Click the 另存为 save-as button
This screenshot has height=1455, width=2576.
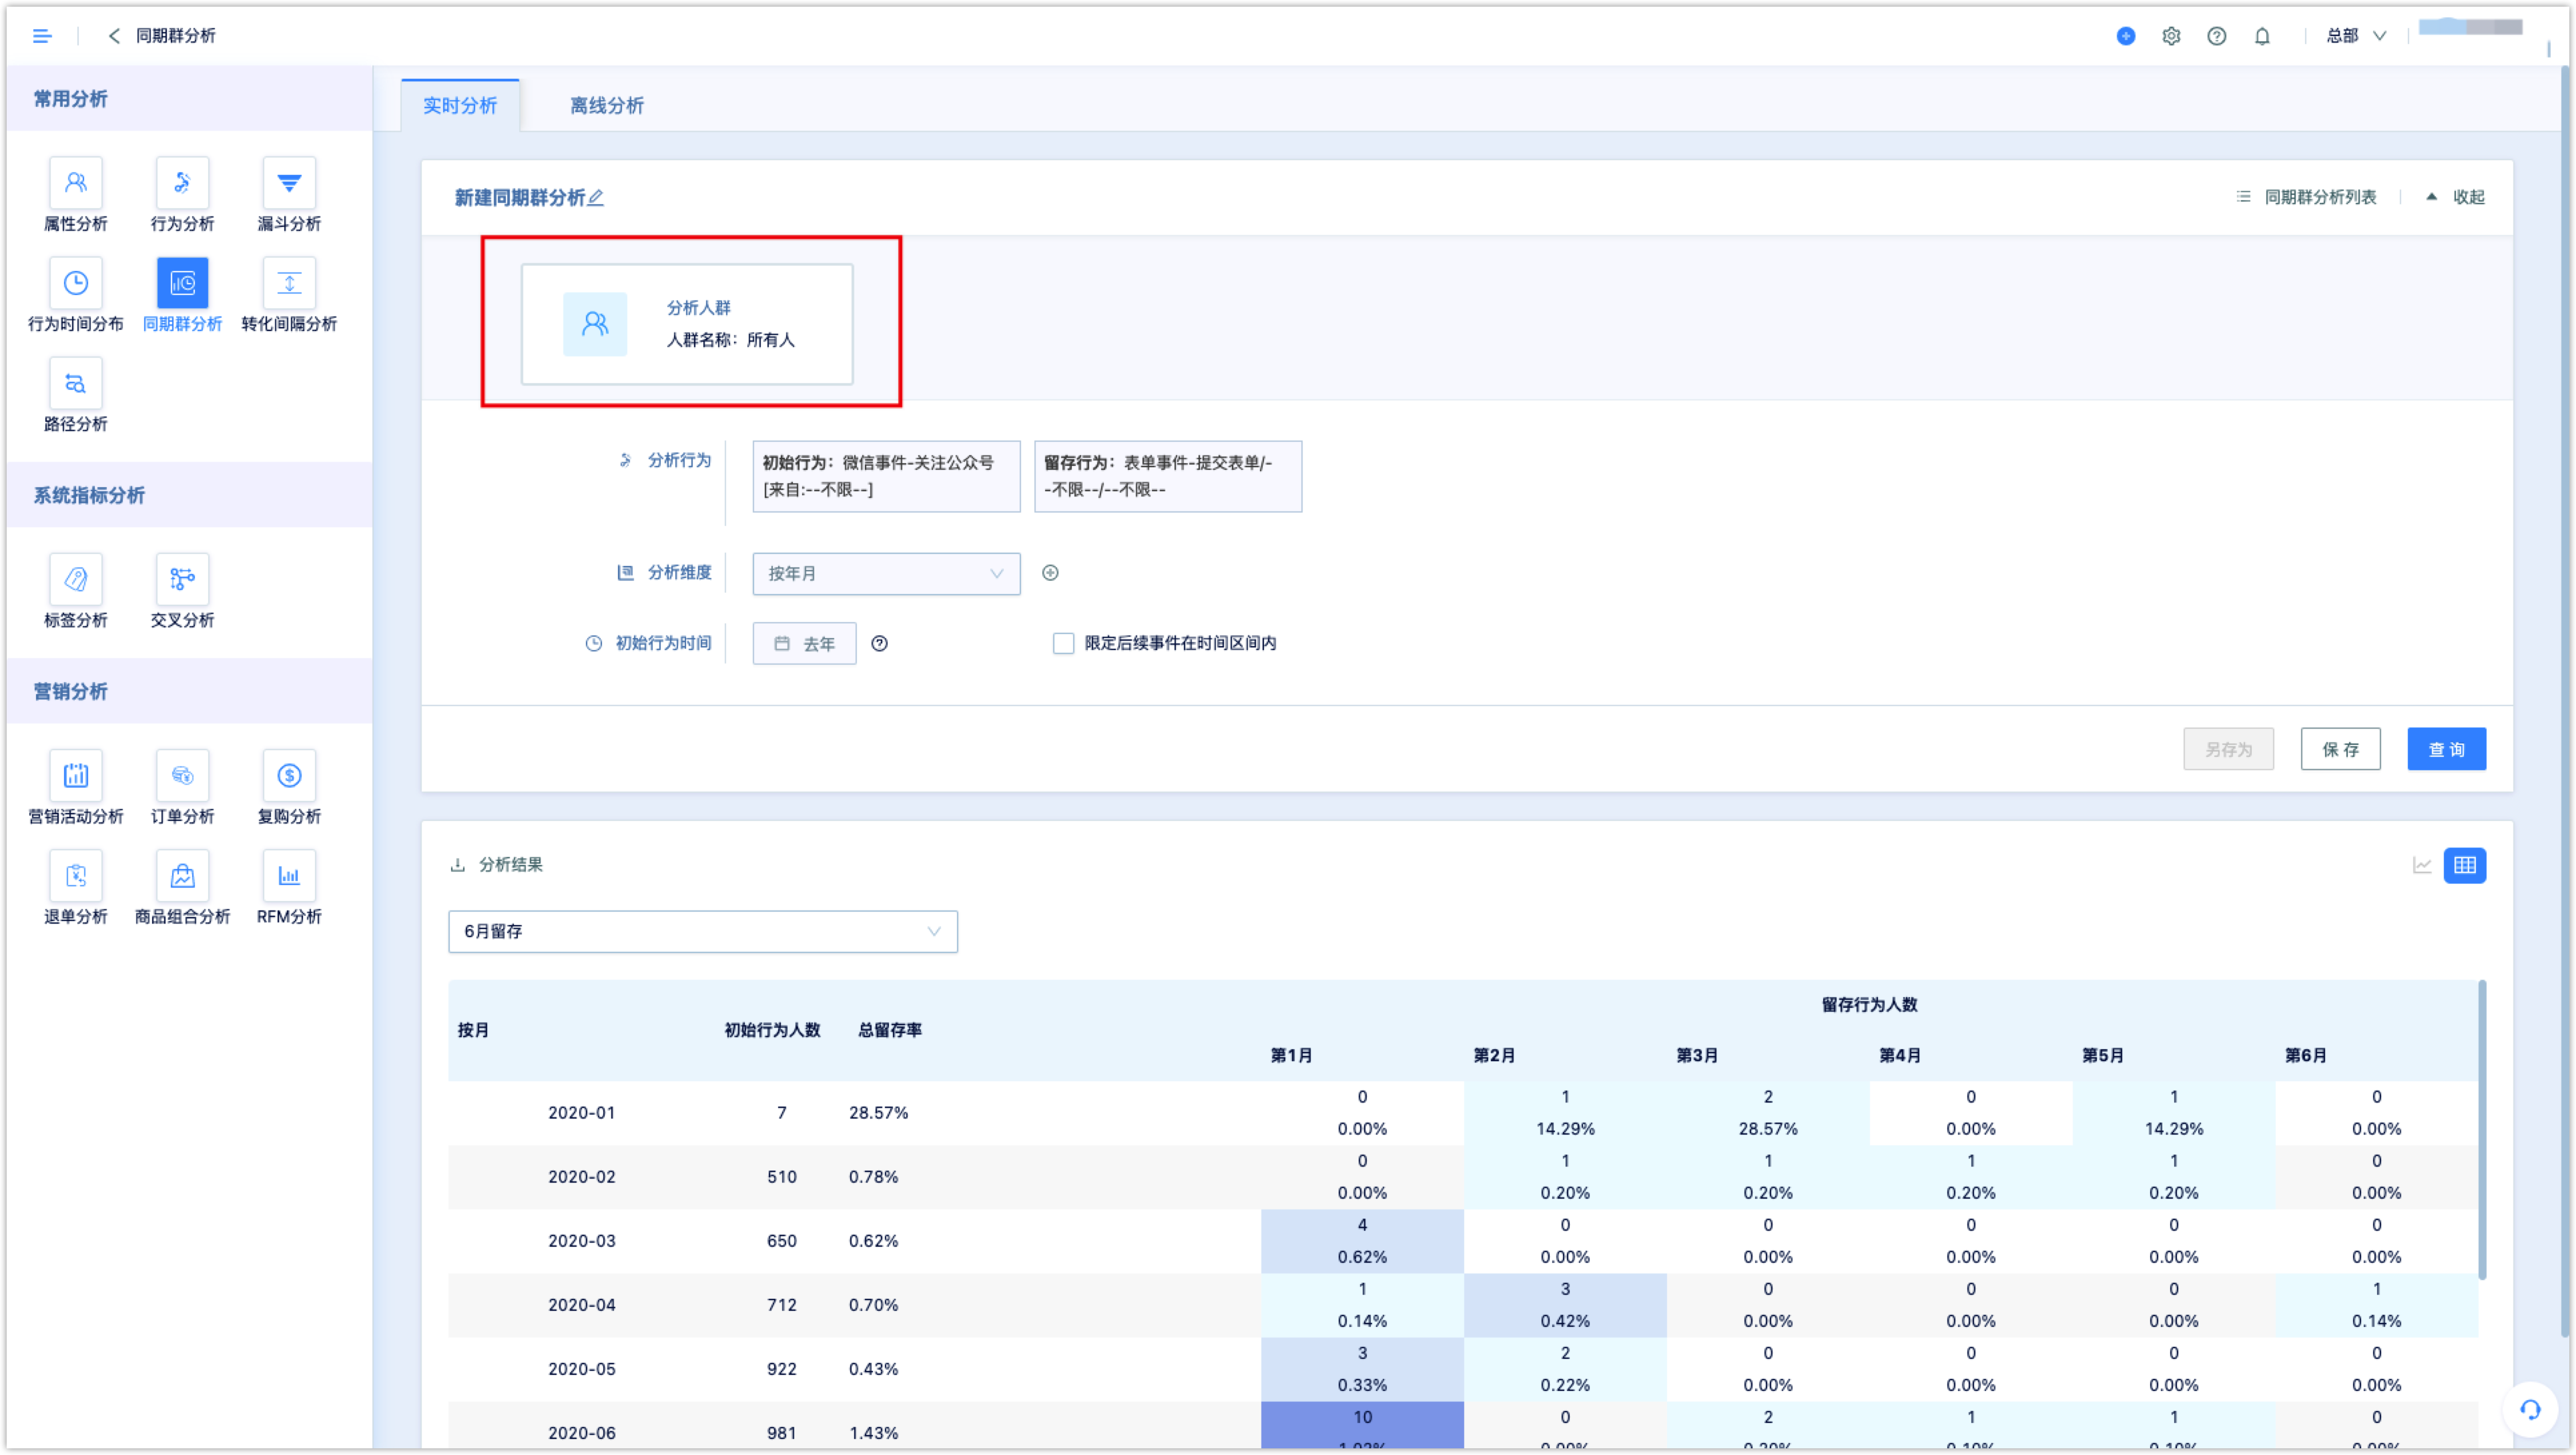pyautogui.click(x=2228, y=749)
